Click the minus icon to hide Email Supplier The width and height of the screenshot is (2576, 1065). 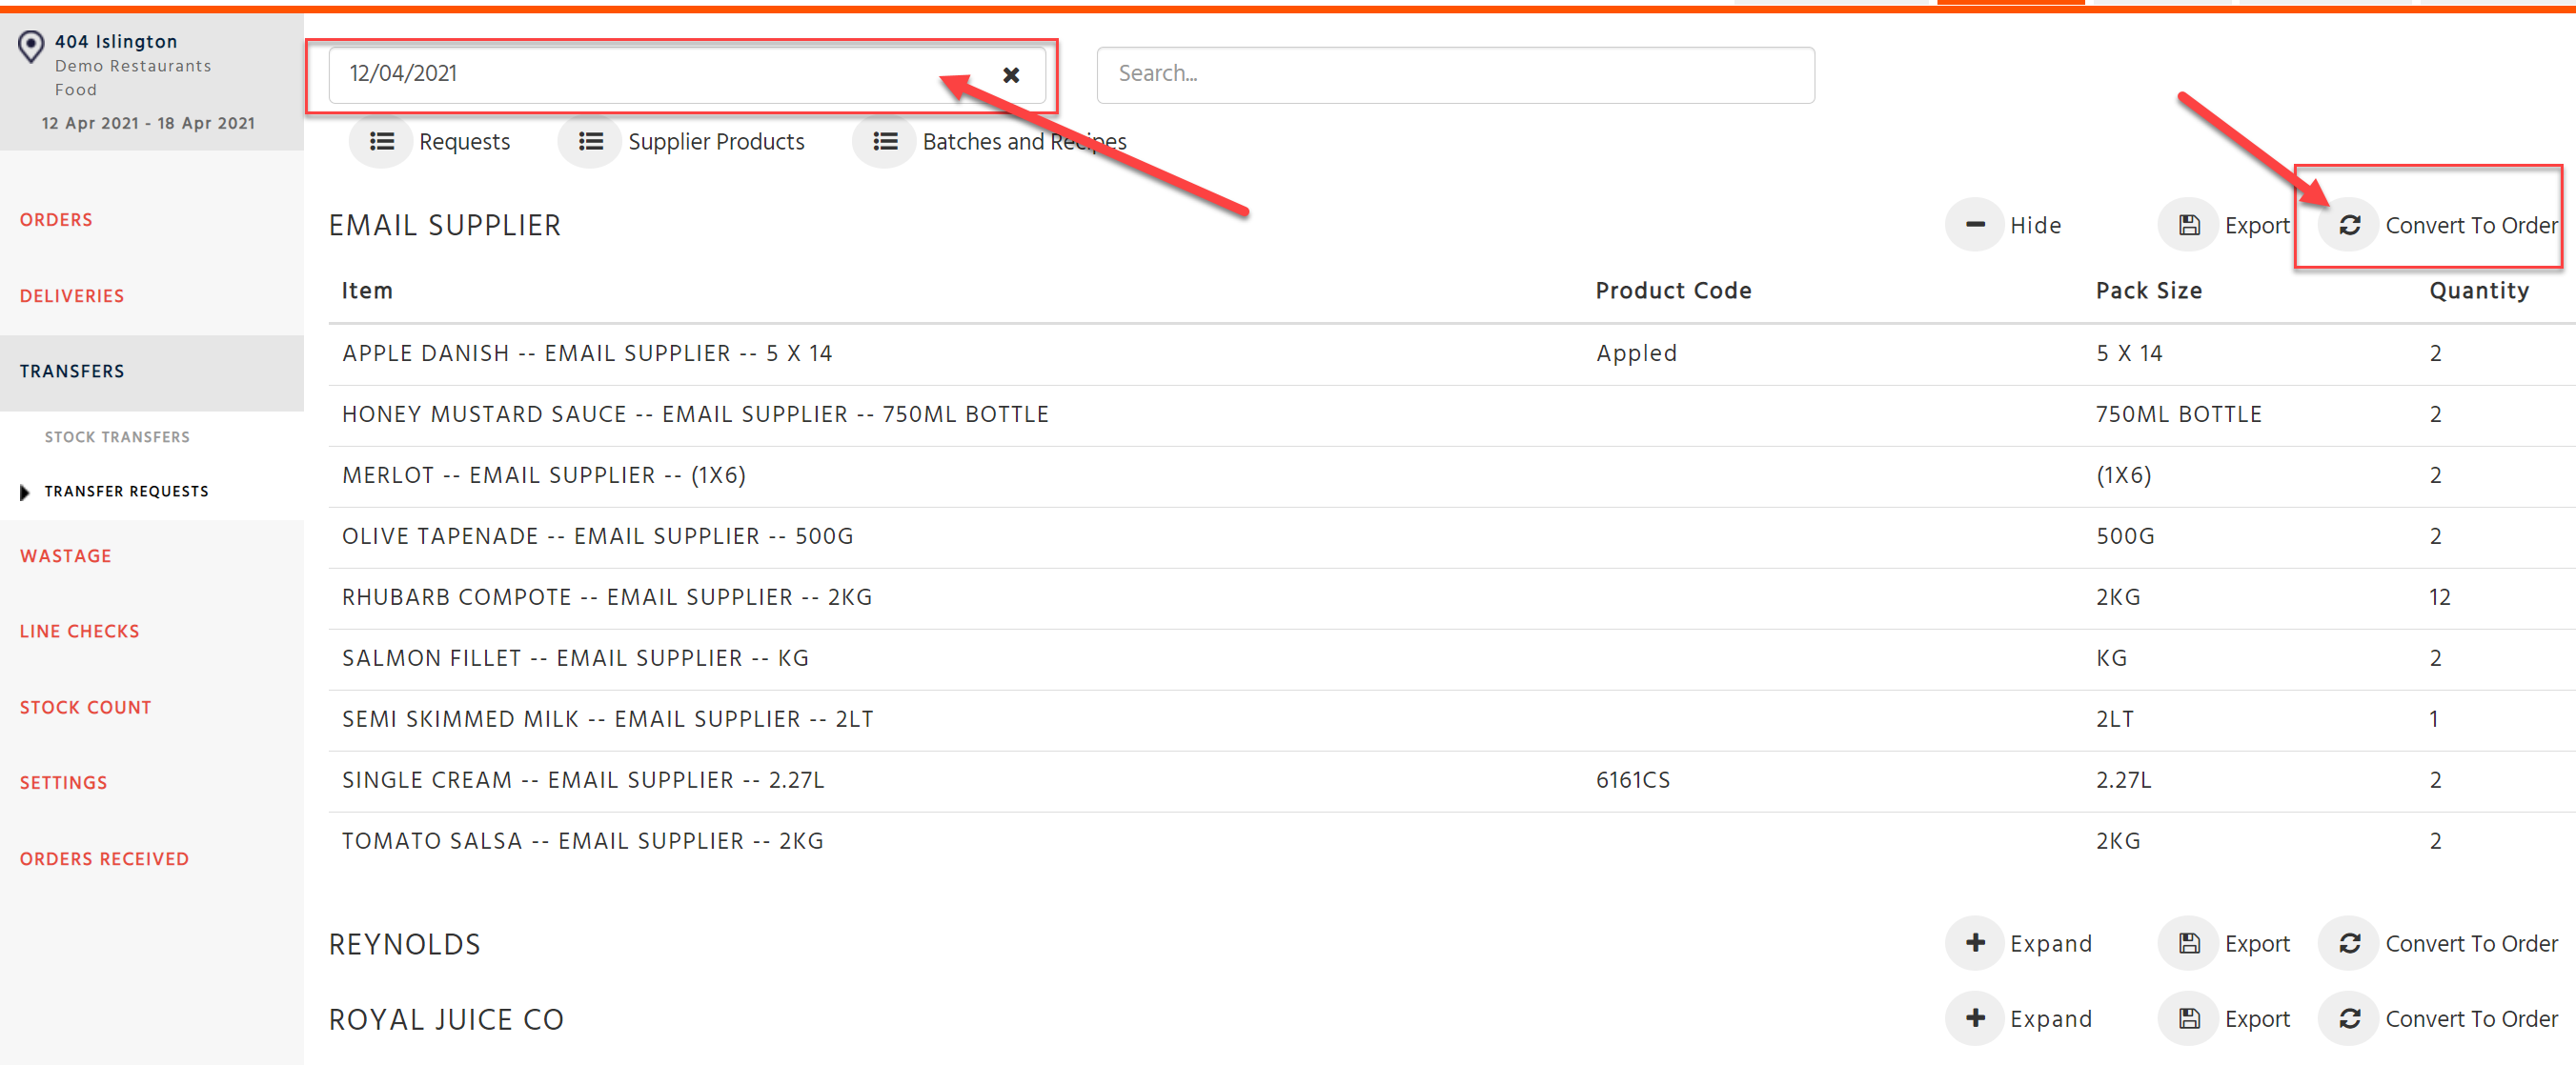(1975, 225)
